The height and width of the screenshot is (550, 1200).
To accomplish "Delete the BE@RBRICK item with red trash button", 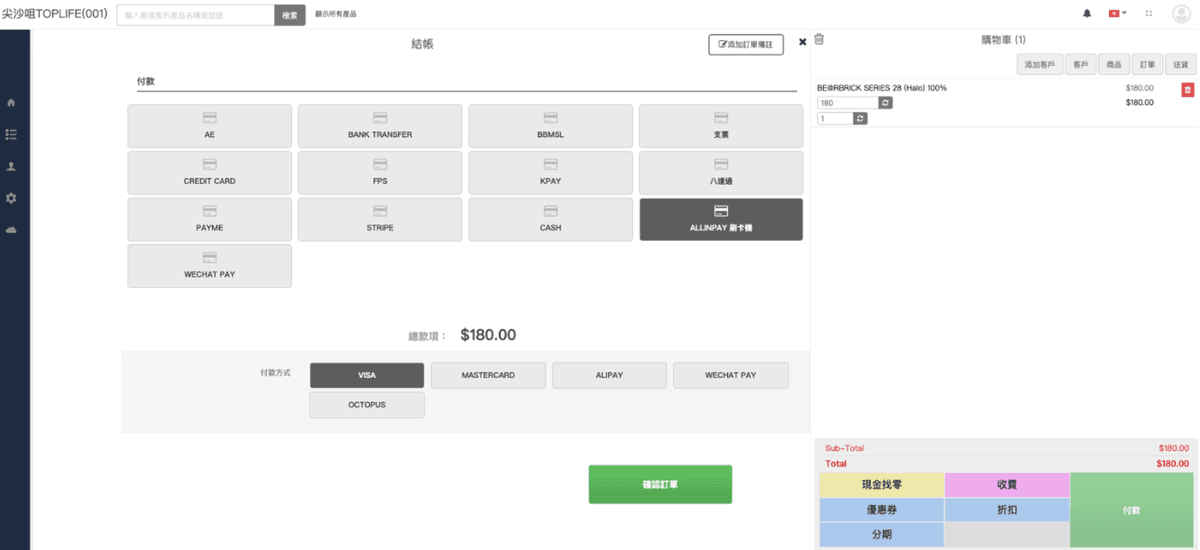I will tap(1187, 90).
